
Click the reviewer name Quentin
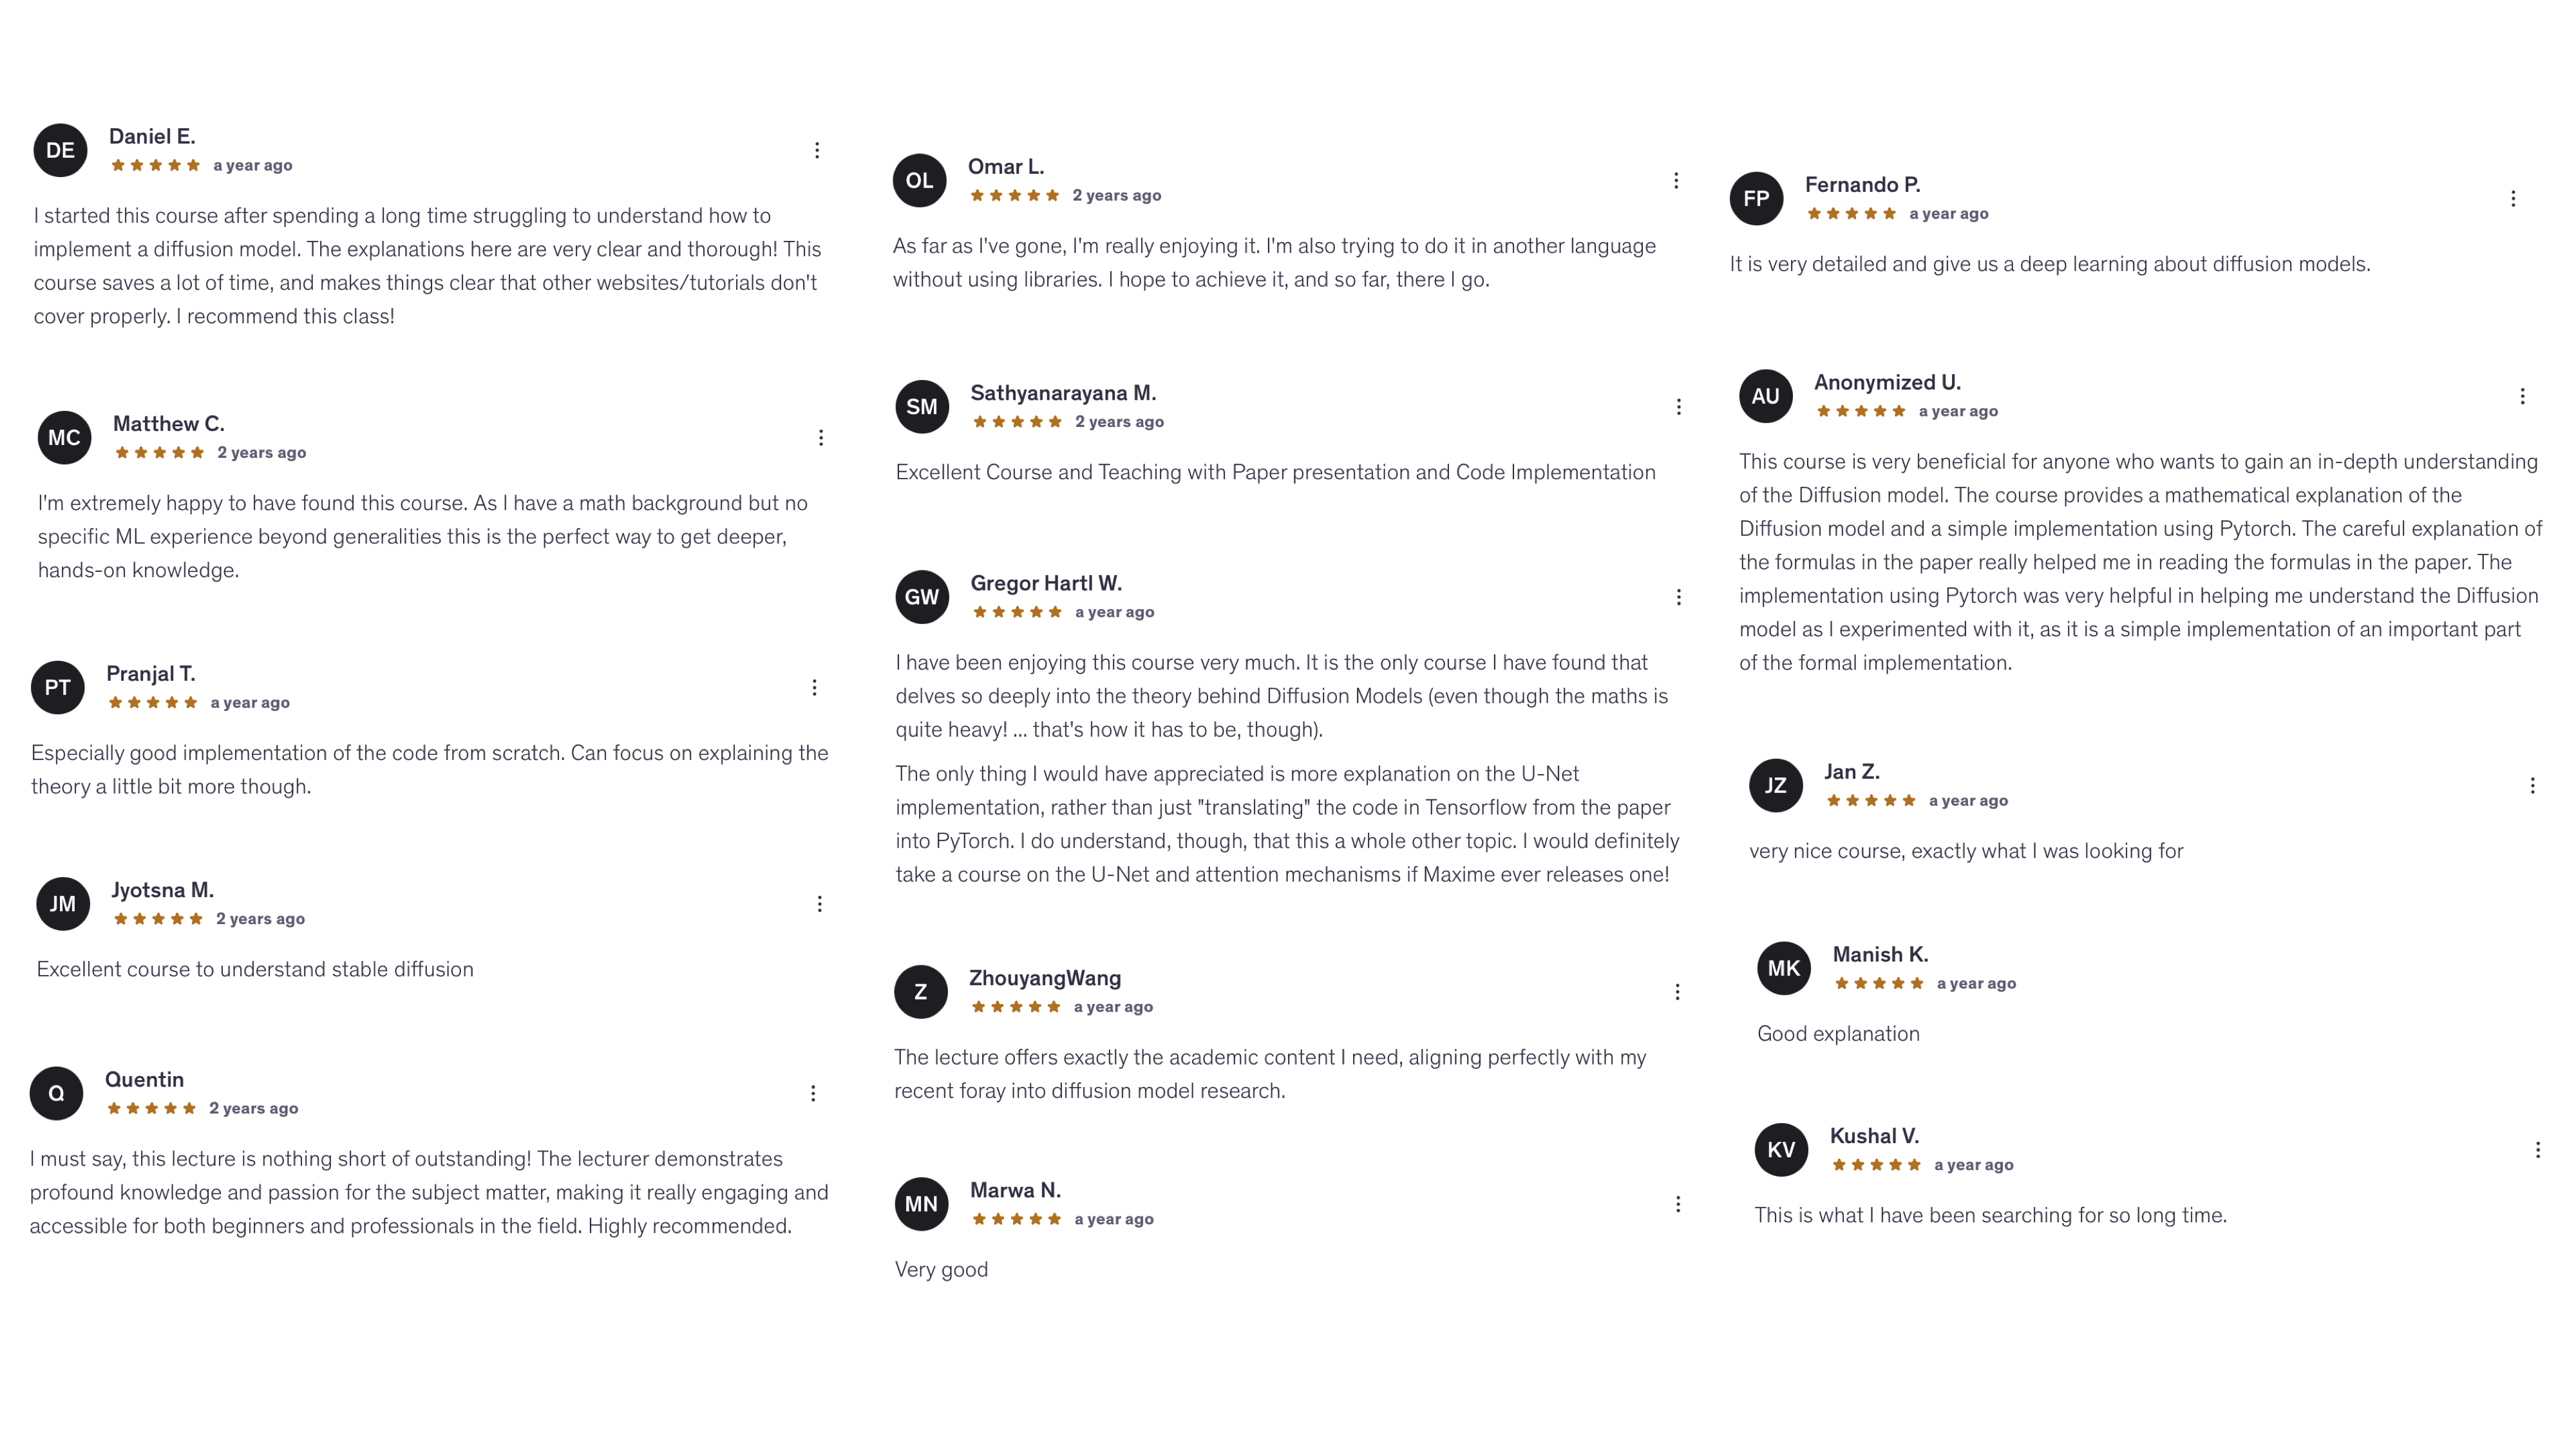(x=144, y=1079)
